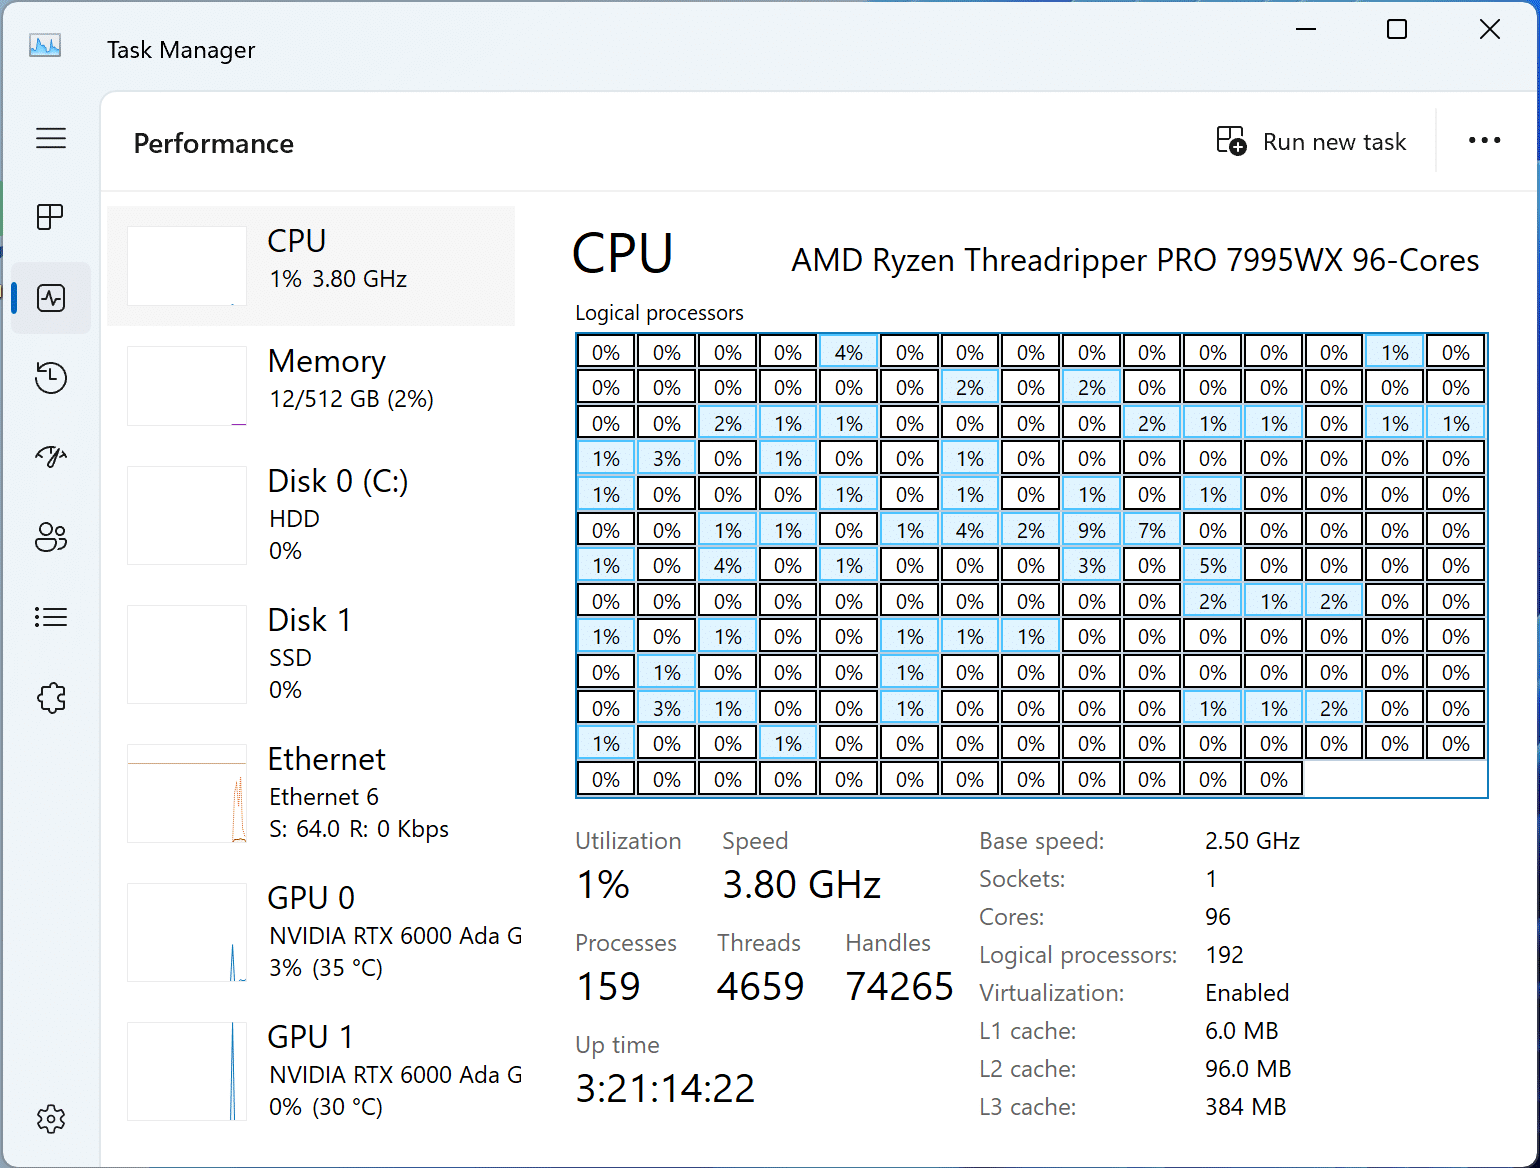The width and height of the screenshot is (1540, 1168).
Task: Click the L2 cache 96.0 MB value
Action: 1248,1069
